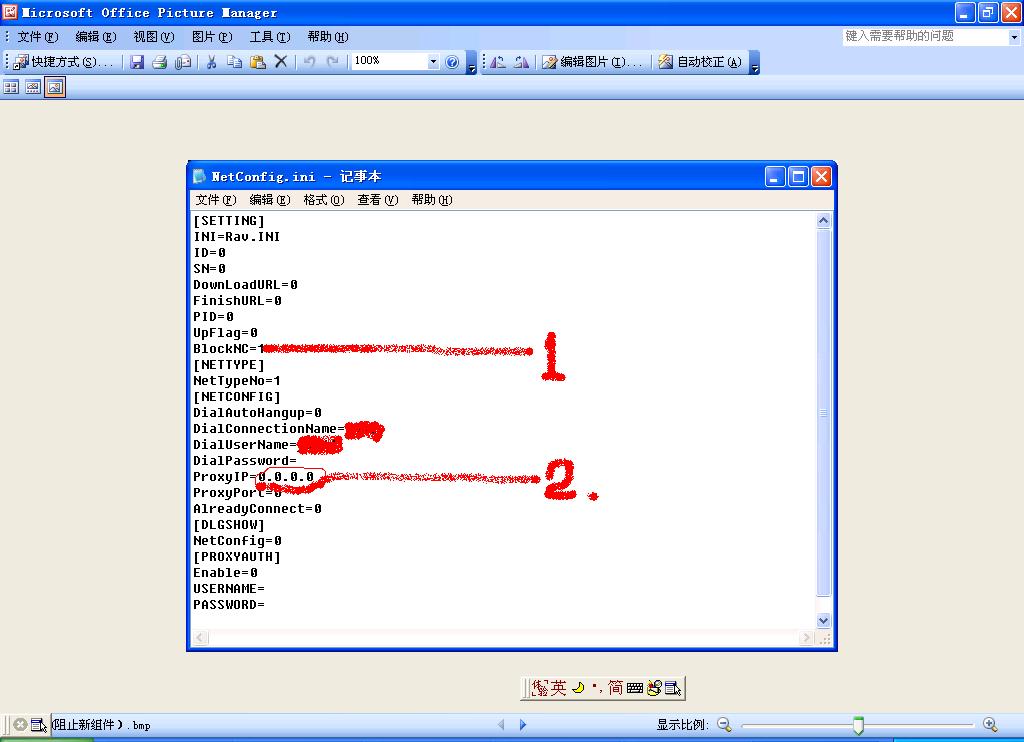Screen dimensions: 1024x742
Task: Open the 帮助(H) menu in Picture Manager's menu bar
Action: [327, 37]
